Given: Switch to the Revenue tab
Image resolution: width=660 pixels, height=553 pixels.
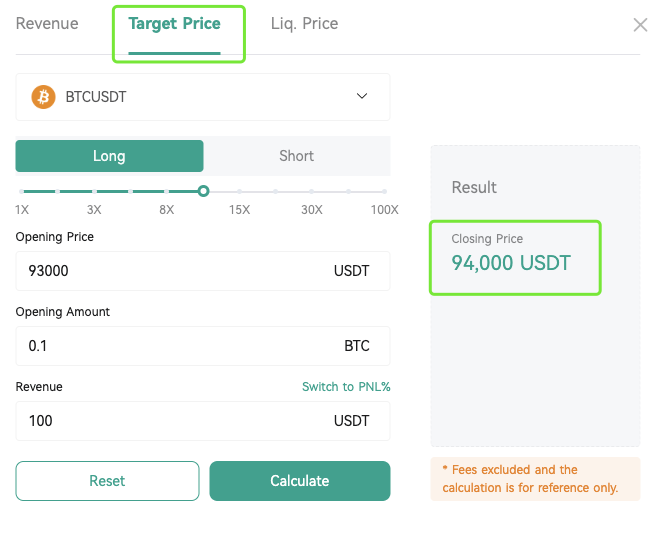Looking at the screenshot, I should coord(47,24).
